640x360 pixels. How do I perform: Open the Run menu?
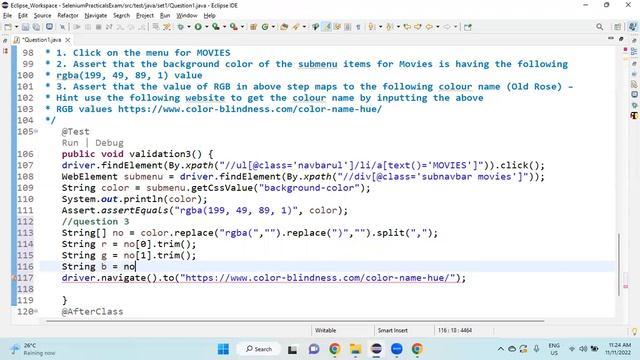tap(165, 16)
